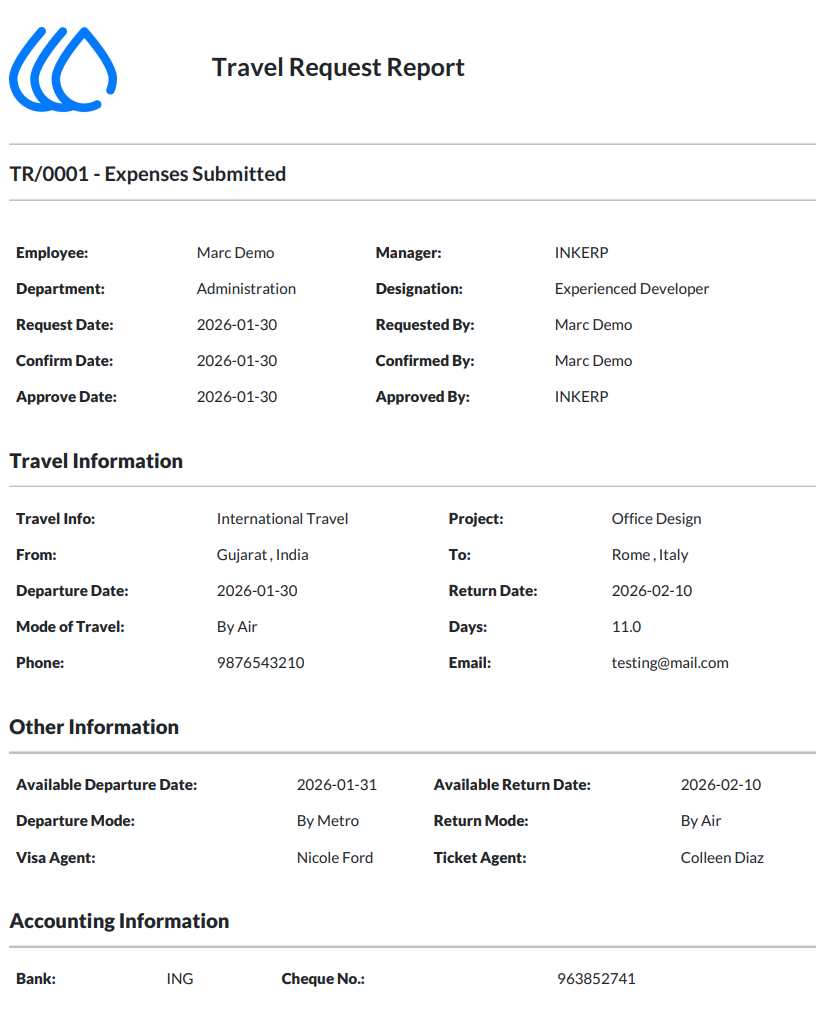Image resolution: width=826 pixels, height=1020 pixels.
Task: Click the TR/0001 - Expenses Submitted heading
Action: (148, 174)
